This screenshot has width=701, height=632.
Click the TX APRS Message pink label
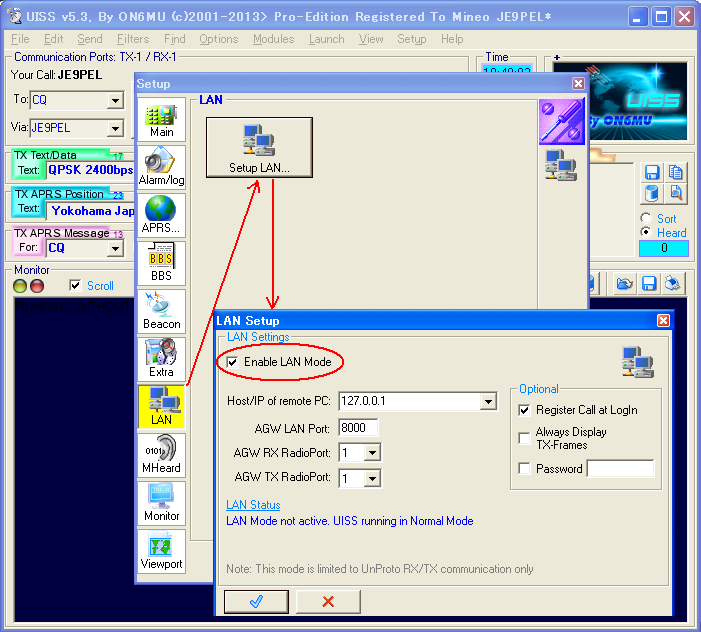62,233
